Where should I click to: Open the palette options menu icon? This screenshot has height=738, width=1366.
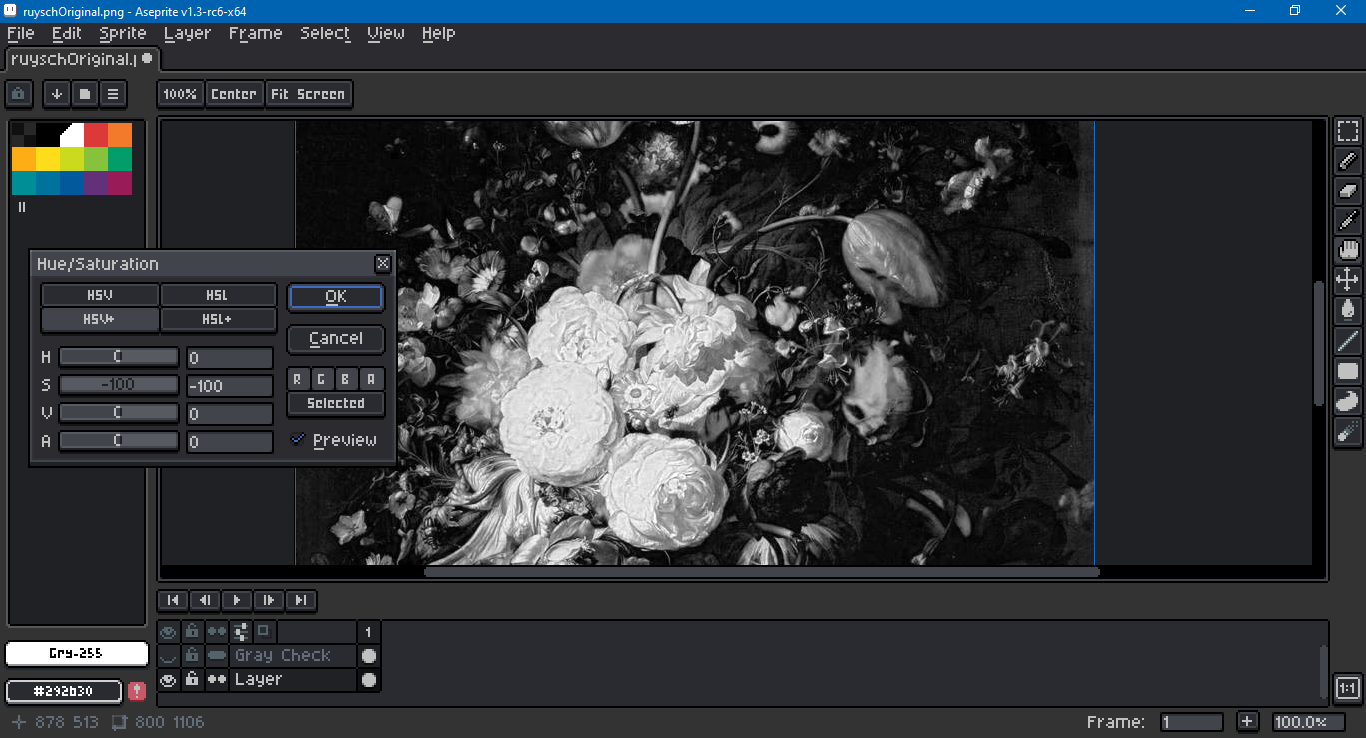[x=113, y=94]
